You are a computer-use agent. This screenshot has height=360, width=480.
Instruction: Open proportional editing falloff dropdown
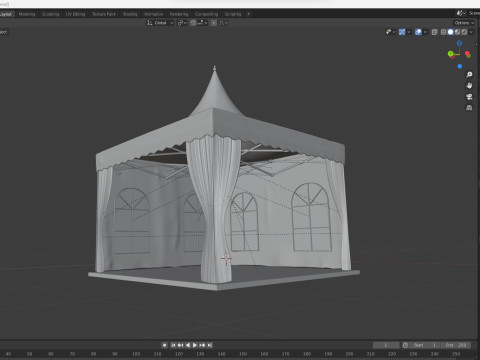223,23
